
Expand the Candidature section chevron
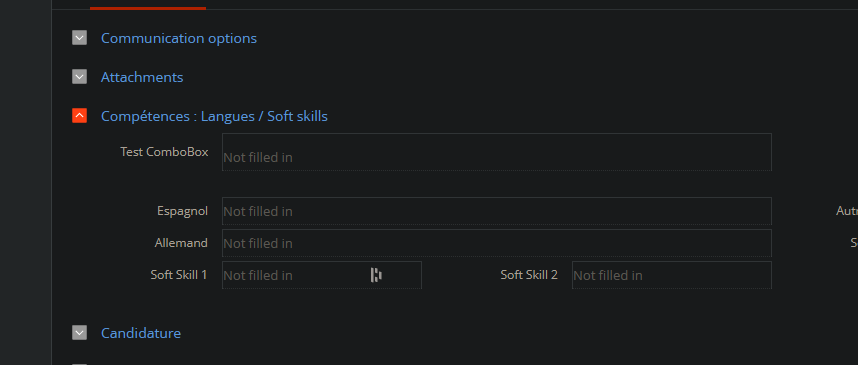(79, 333)
